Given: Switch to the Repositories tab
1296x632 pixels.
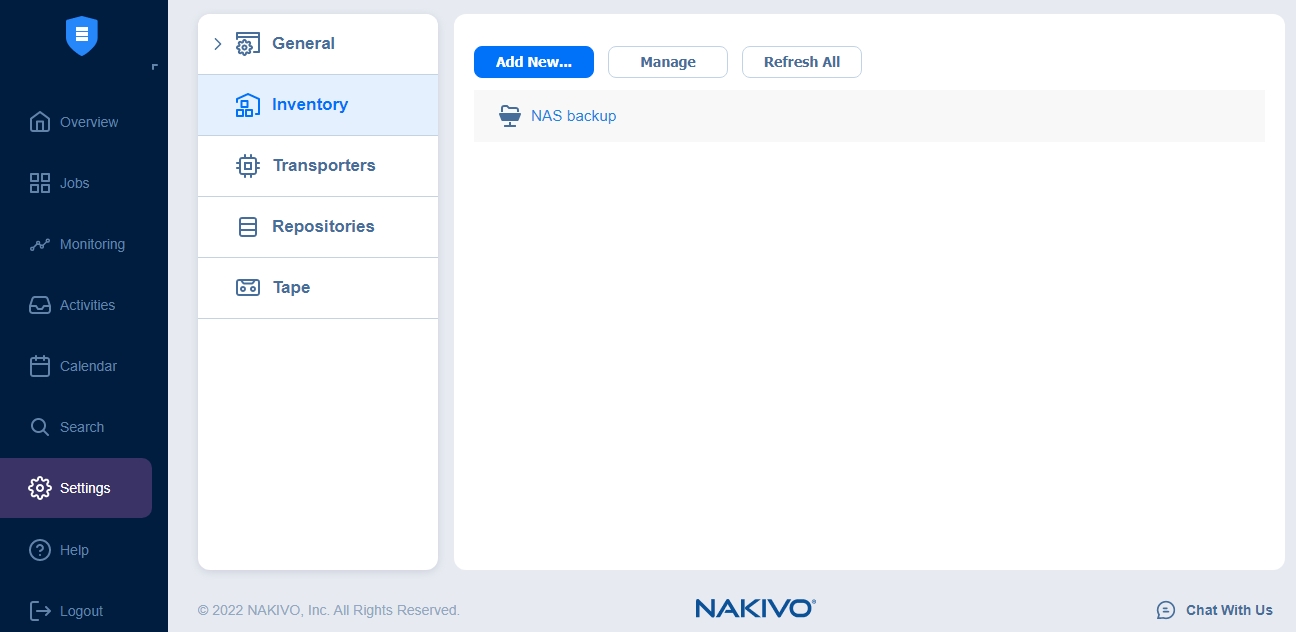Looking at the screenshot, I should [x=323, y=226].
